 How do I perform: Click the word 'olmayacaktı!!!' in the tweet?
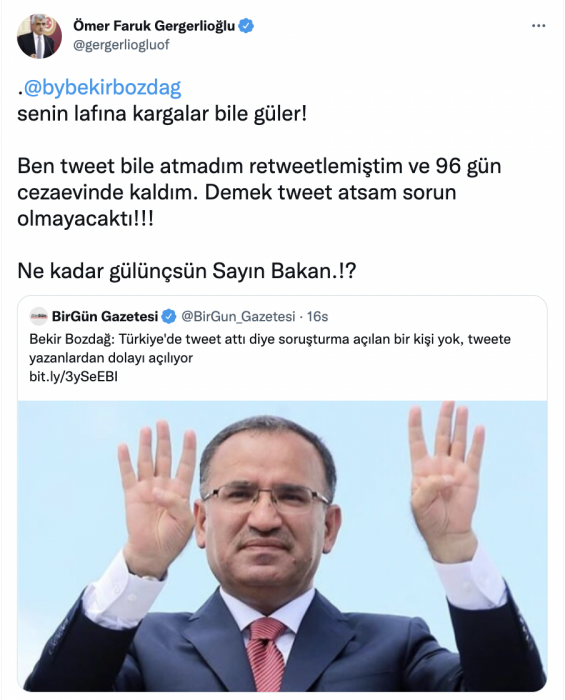85,219
